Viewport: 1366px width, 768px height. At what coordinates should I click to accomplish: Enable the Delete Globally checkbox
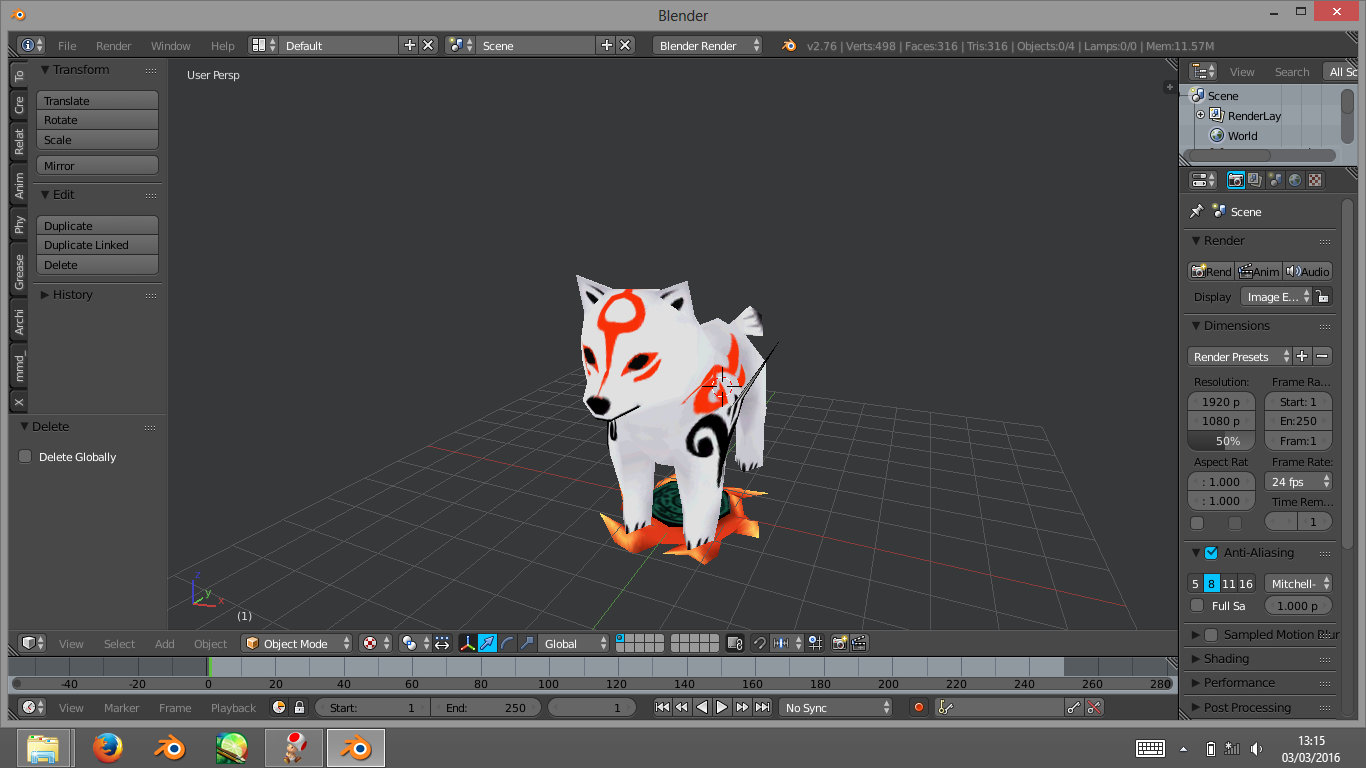coord(25,456)
